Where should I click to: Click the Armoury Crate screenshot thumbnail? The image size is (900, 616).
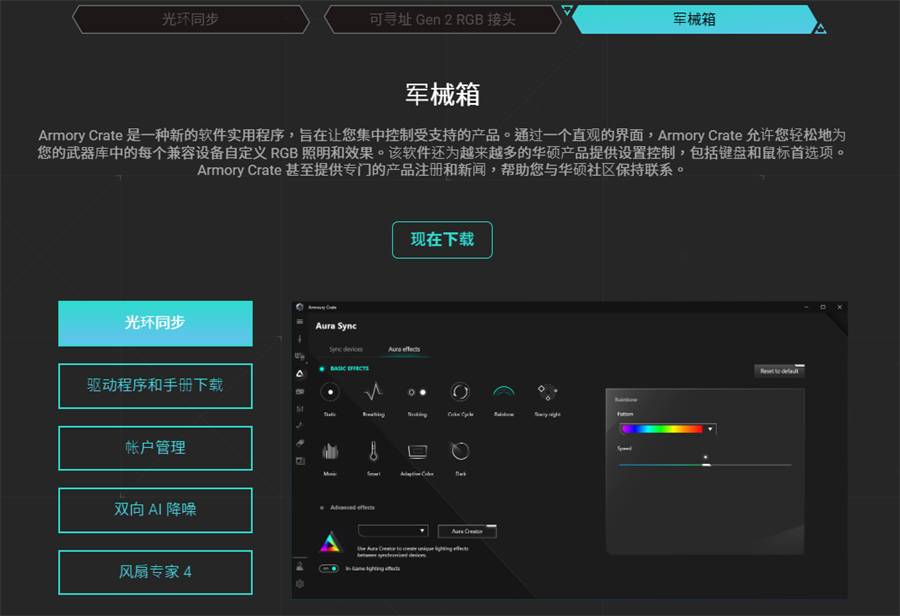click(x=569, y=450)
